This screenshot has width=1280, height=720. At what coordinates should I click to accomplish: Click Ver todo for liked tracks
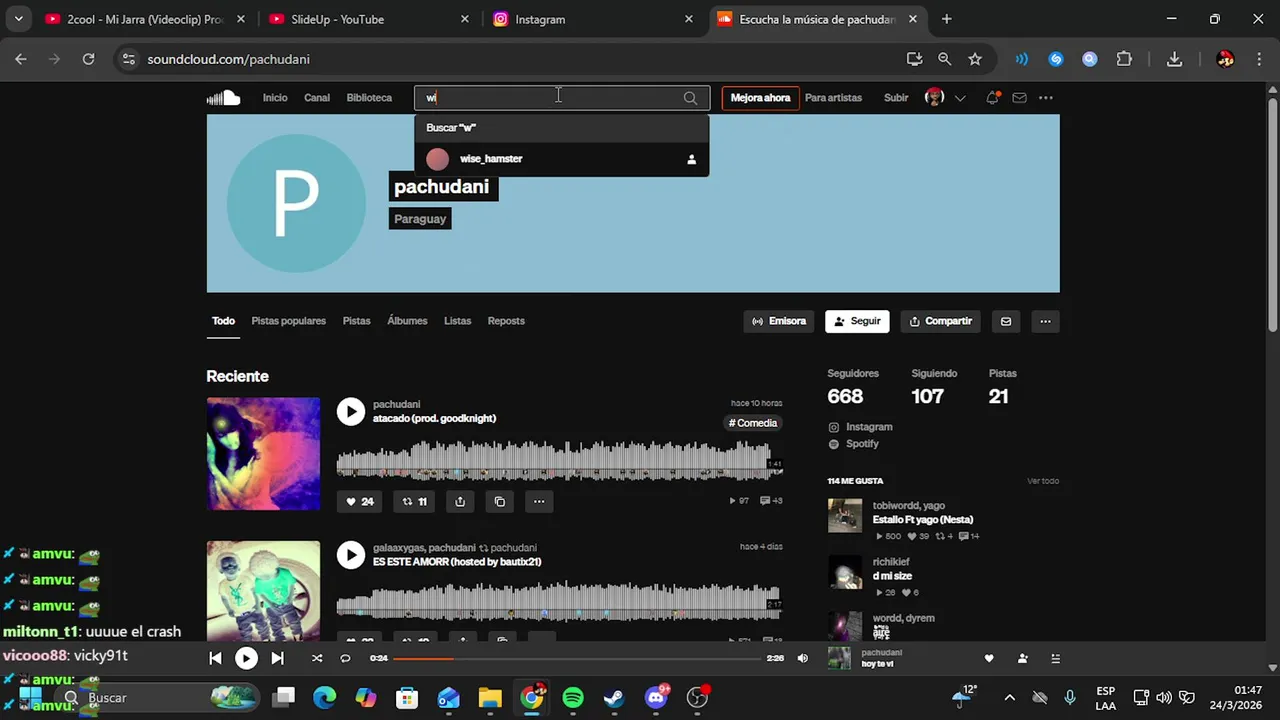pyautogui.click(x=1043, y=481)
